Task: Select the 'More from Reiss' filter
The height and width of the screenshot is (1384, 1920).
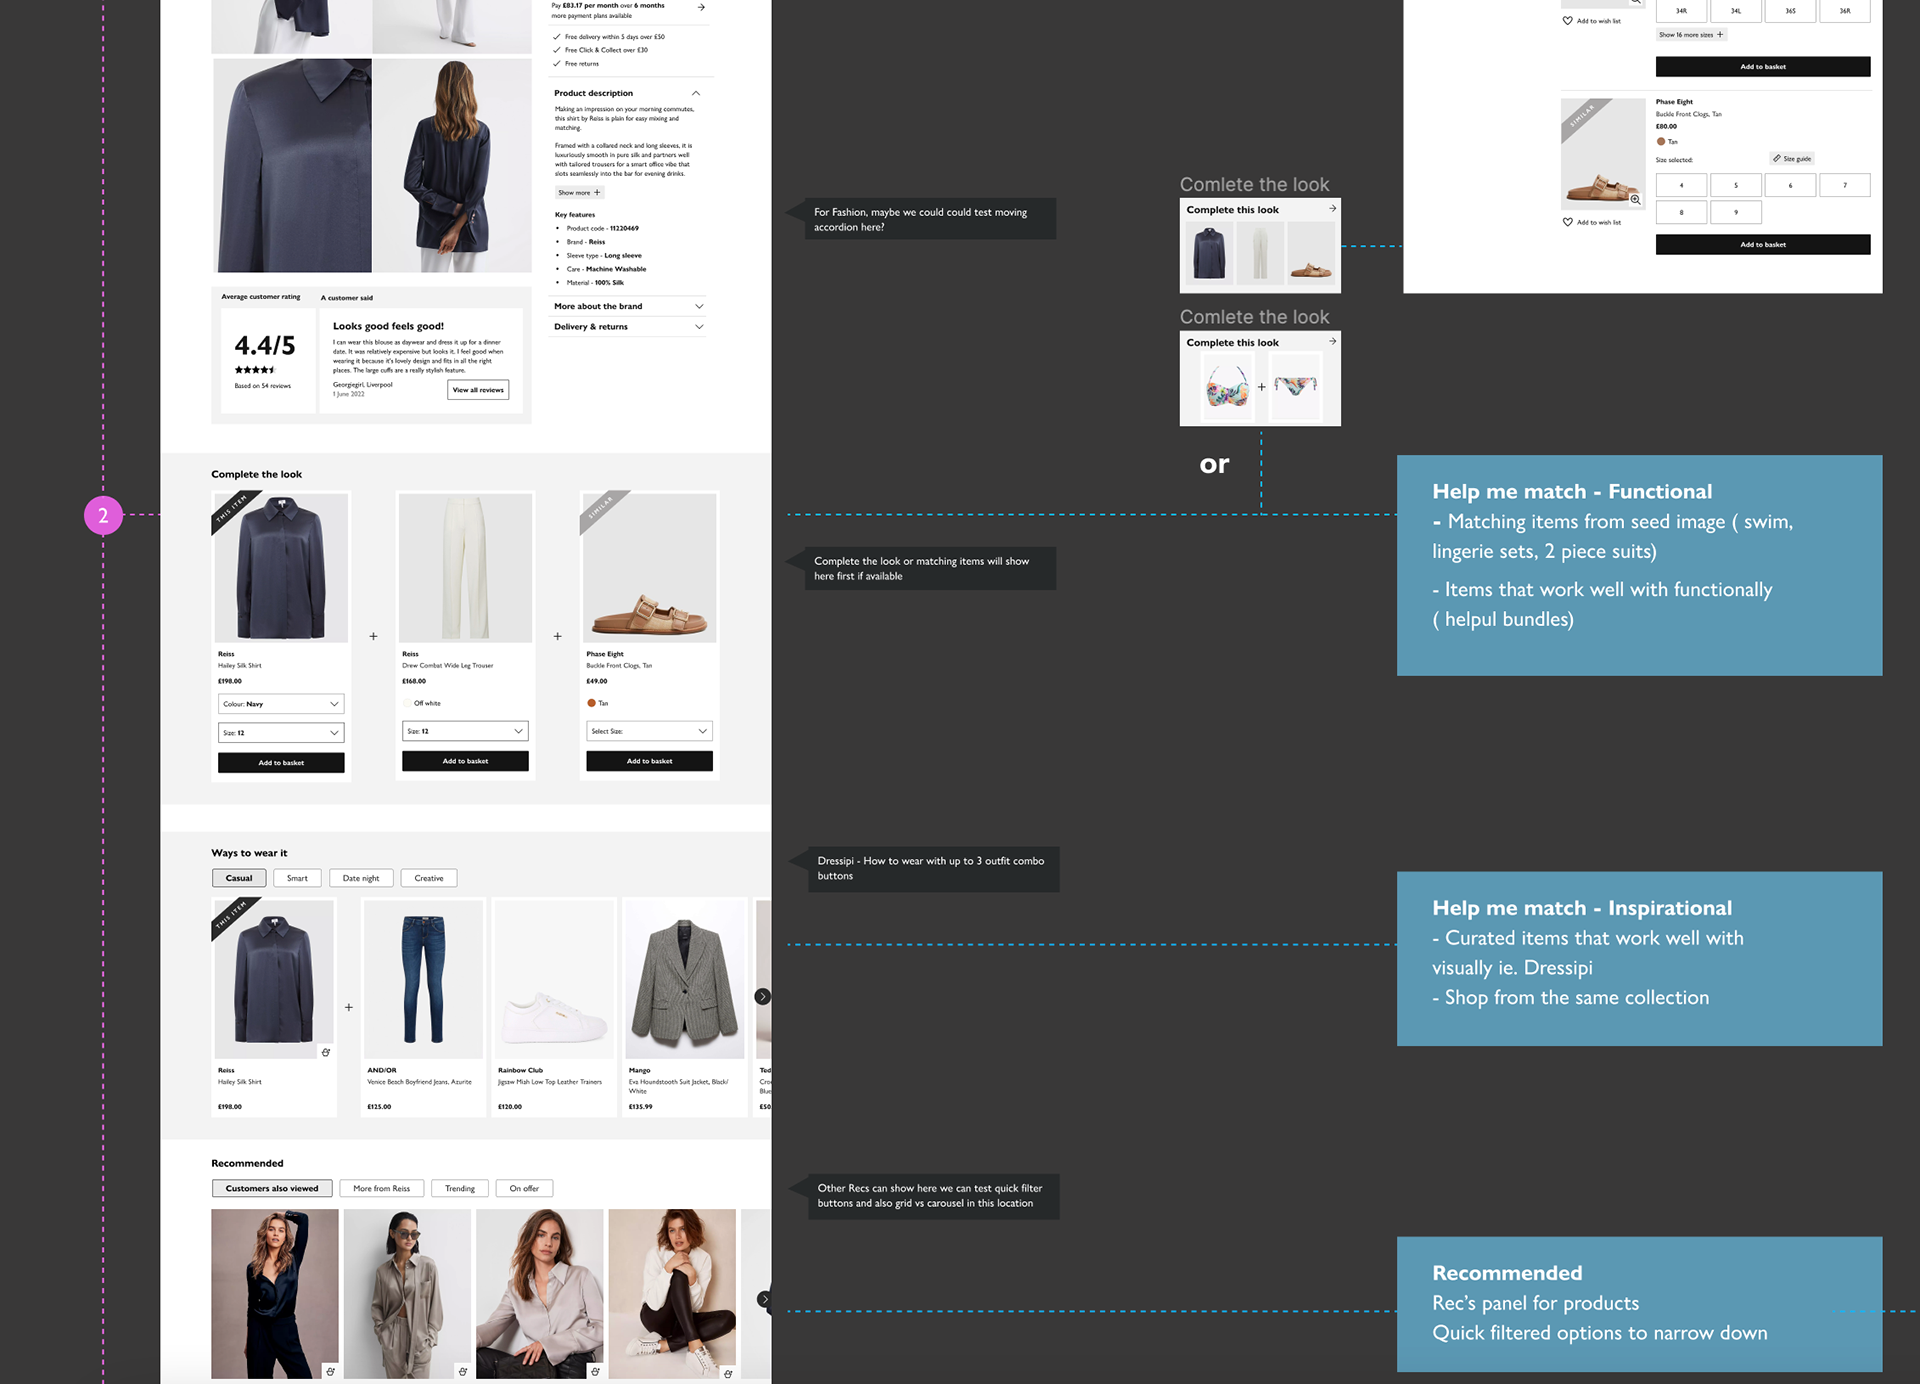Action: pos(381,1188)
